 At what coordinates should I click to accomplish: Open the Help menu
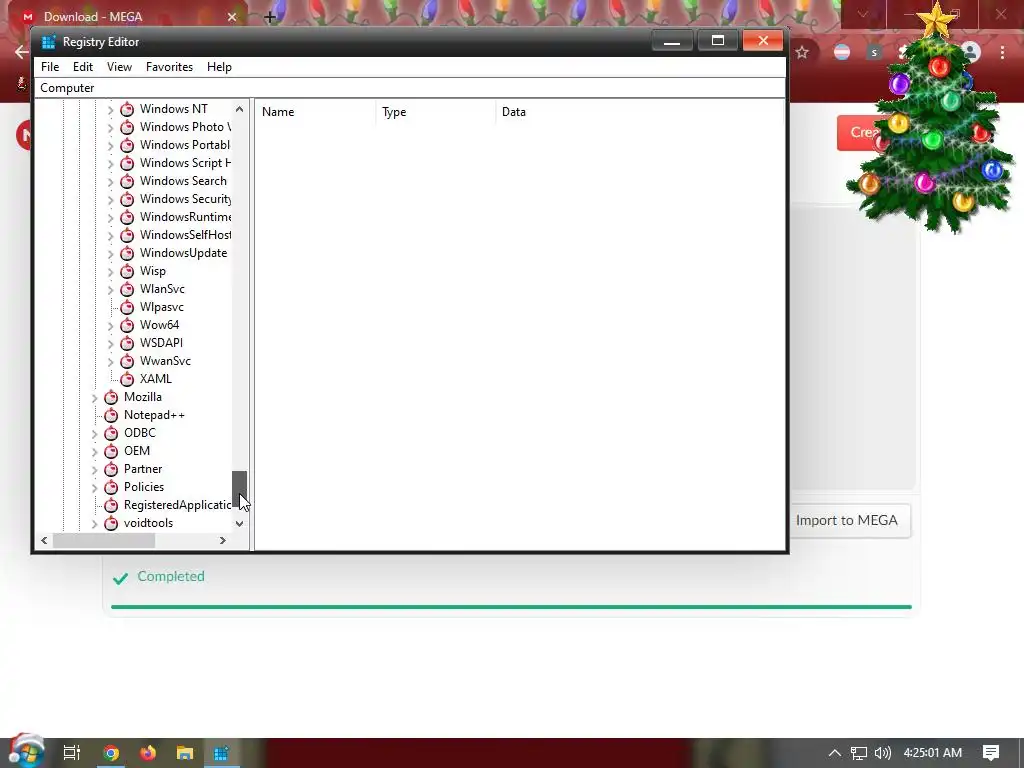pos(219,67)
